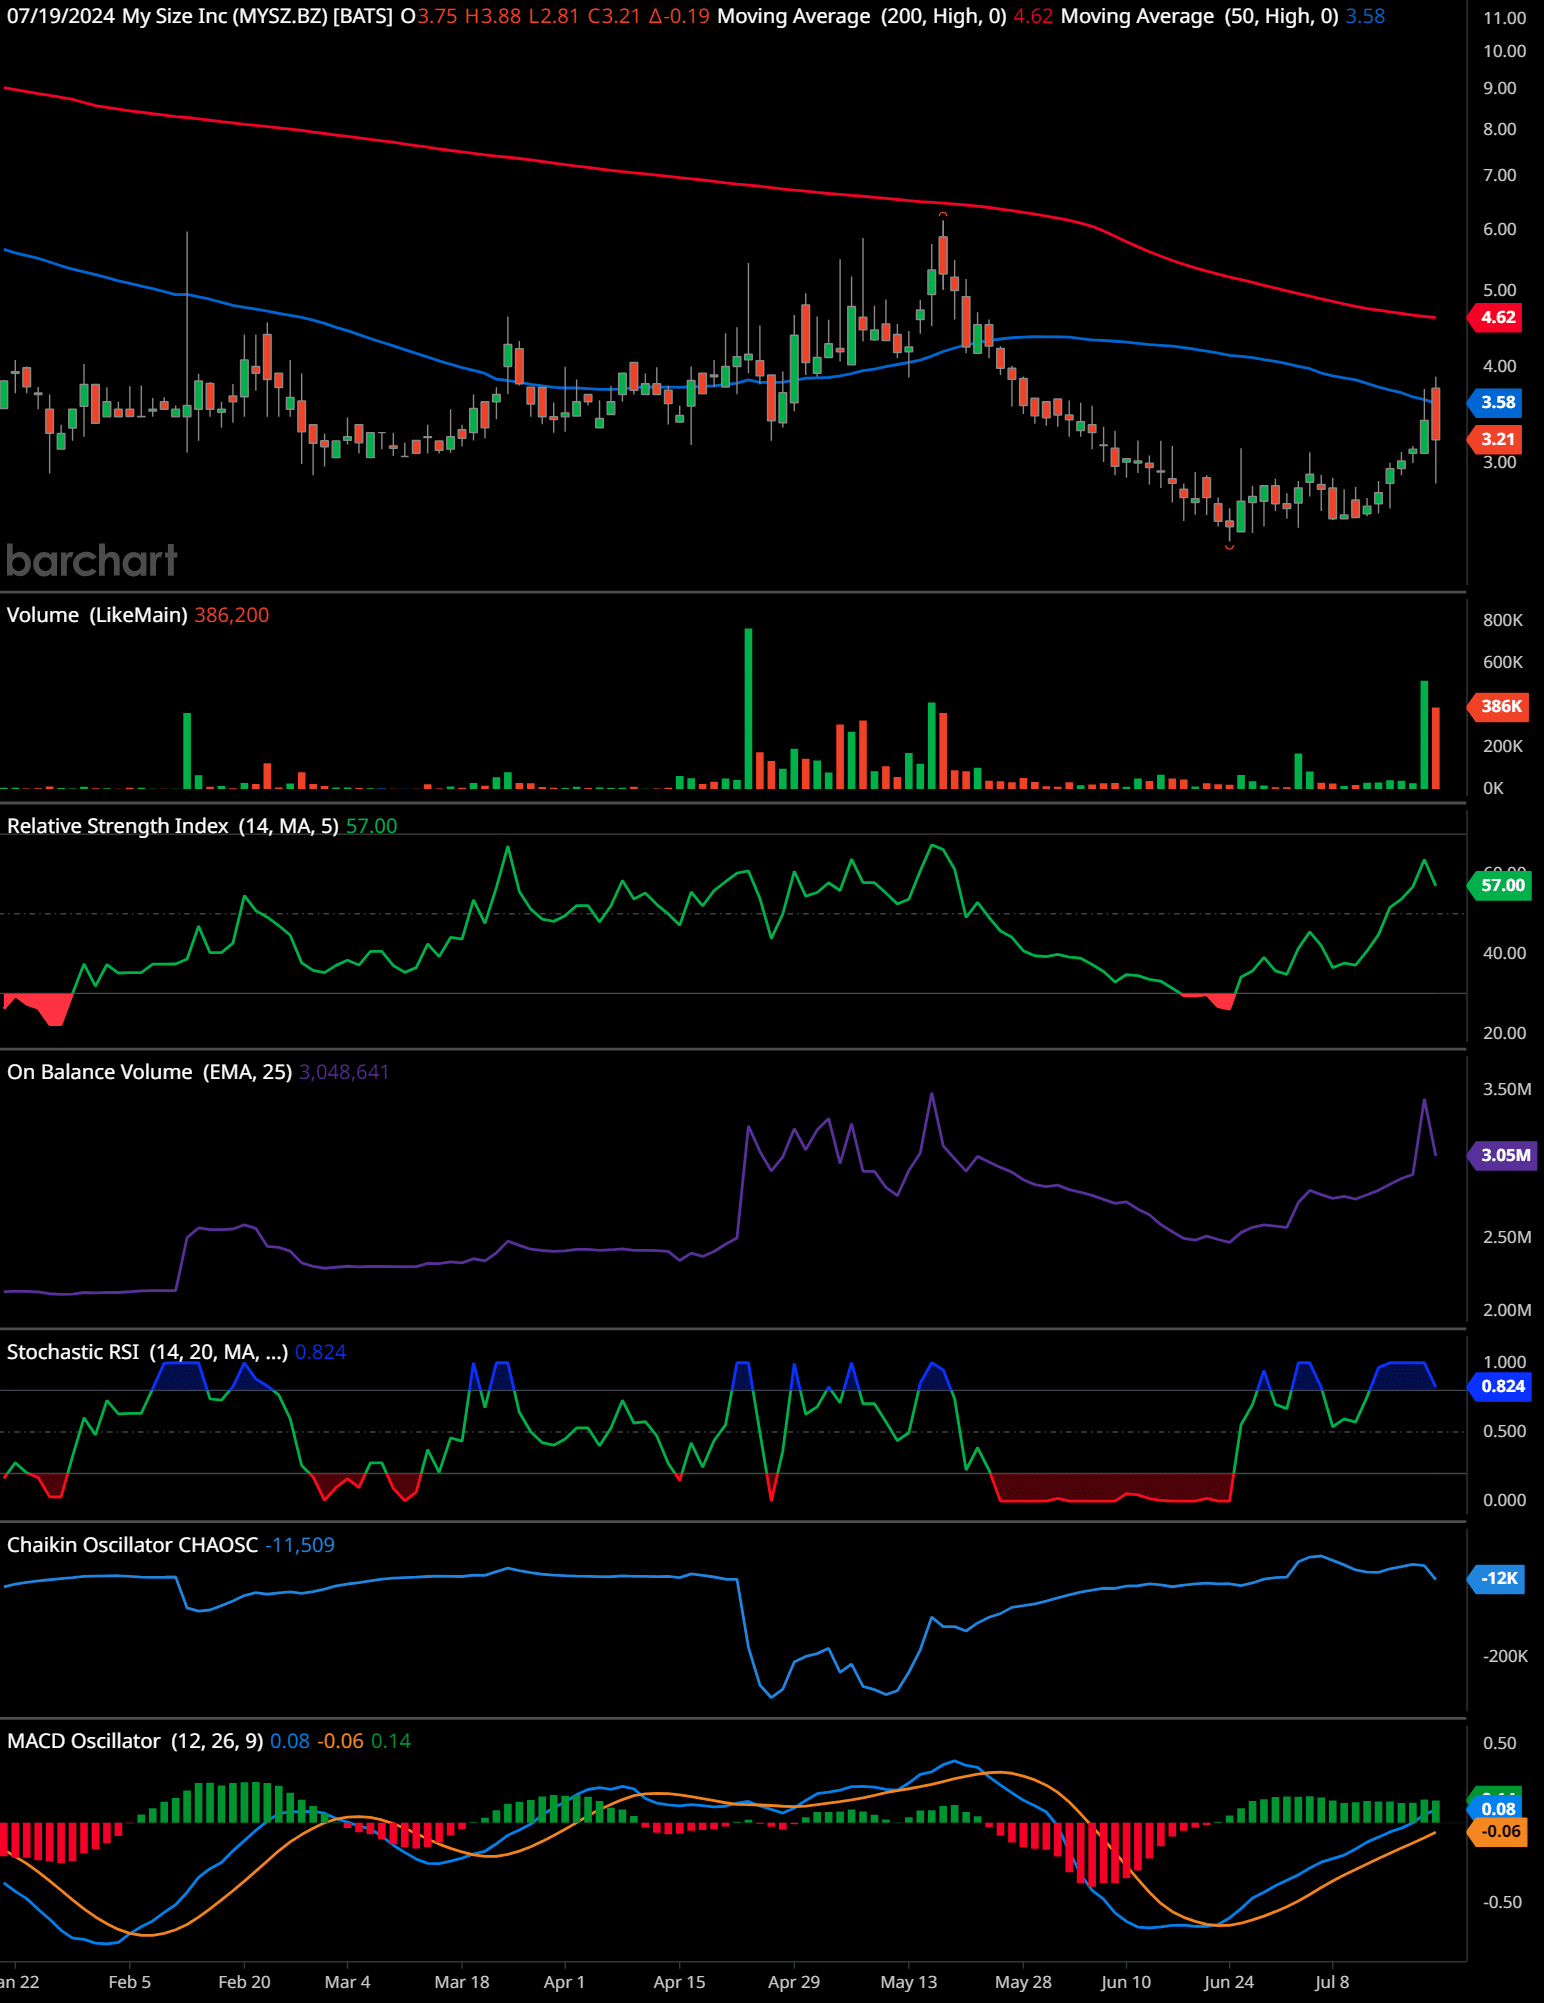Image resolution: width=1544 pixels, height=2003 pixels.
Task: Click the Jun 10 date axis label
Action: point(1126,1982)
